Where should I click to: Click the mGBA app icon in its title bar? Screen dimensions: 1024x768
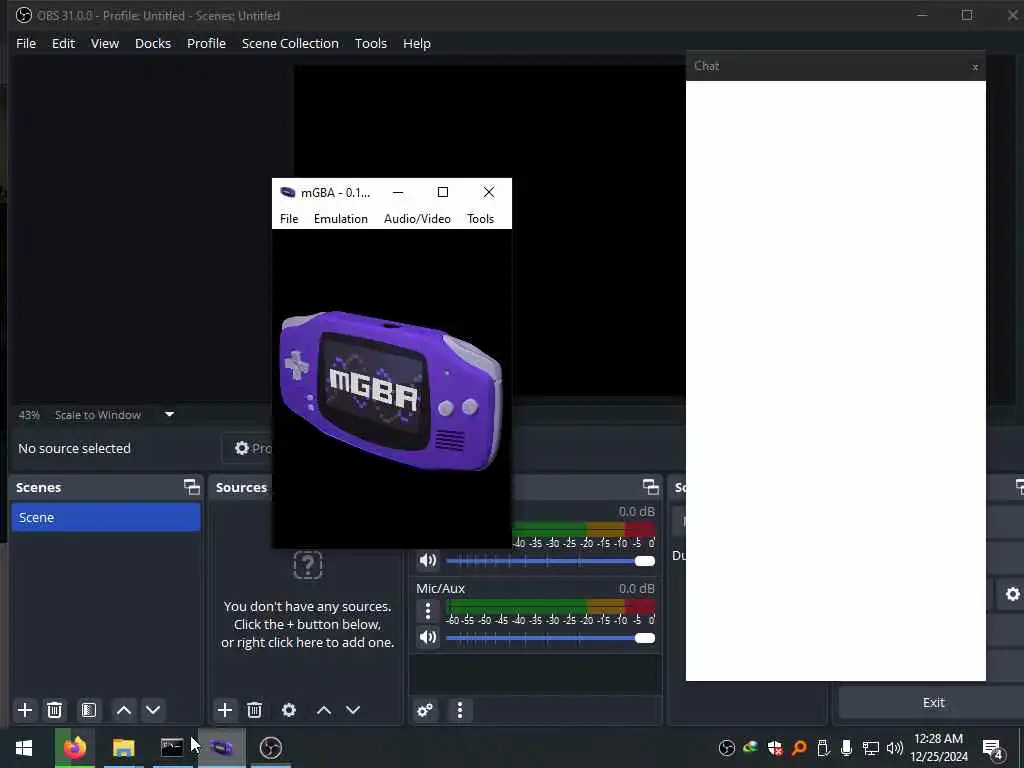pos(287,192)
